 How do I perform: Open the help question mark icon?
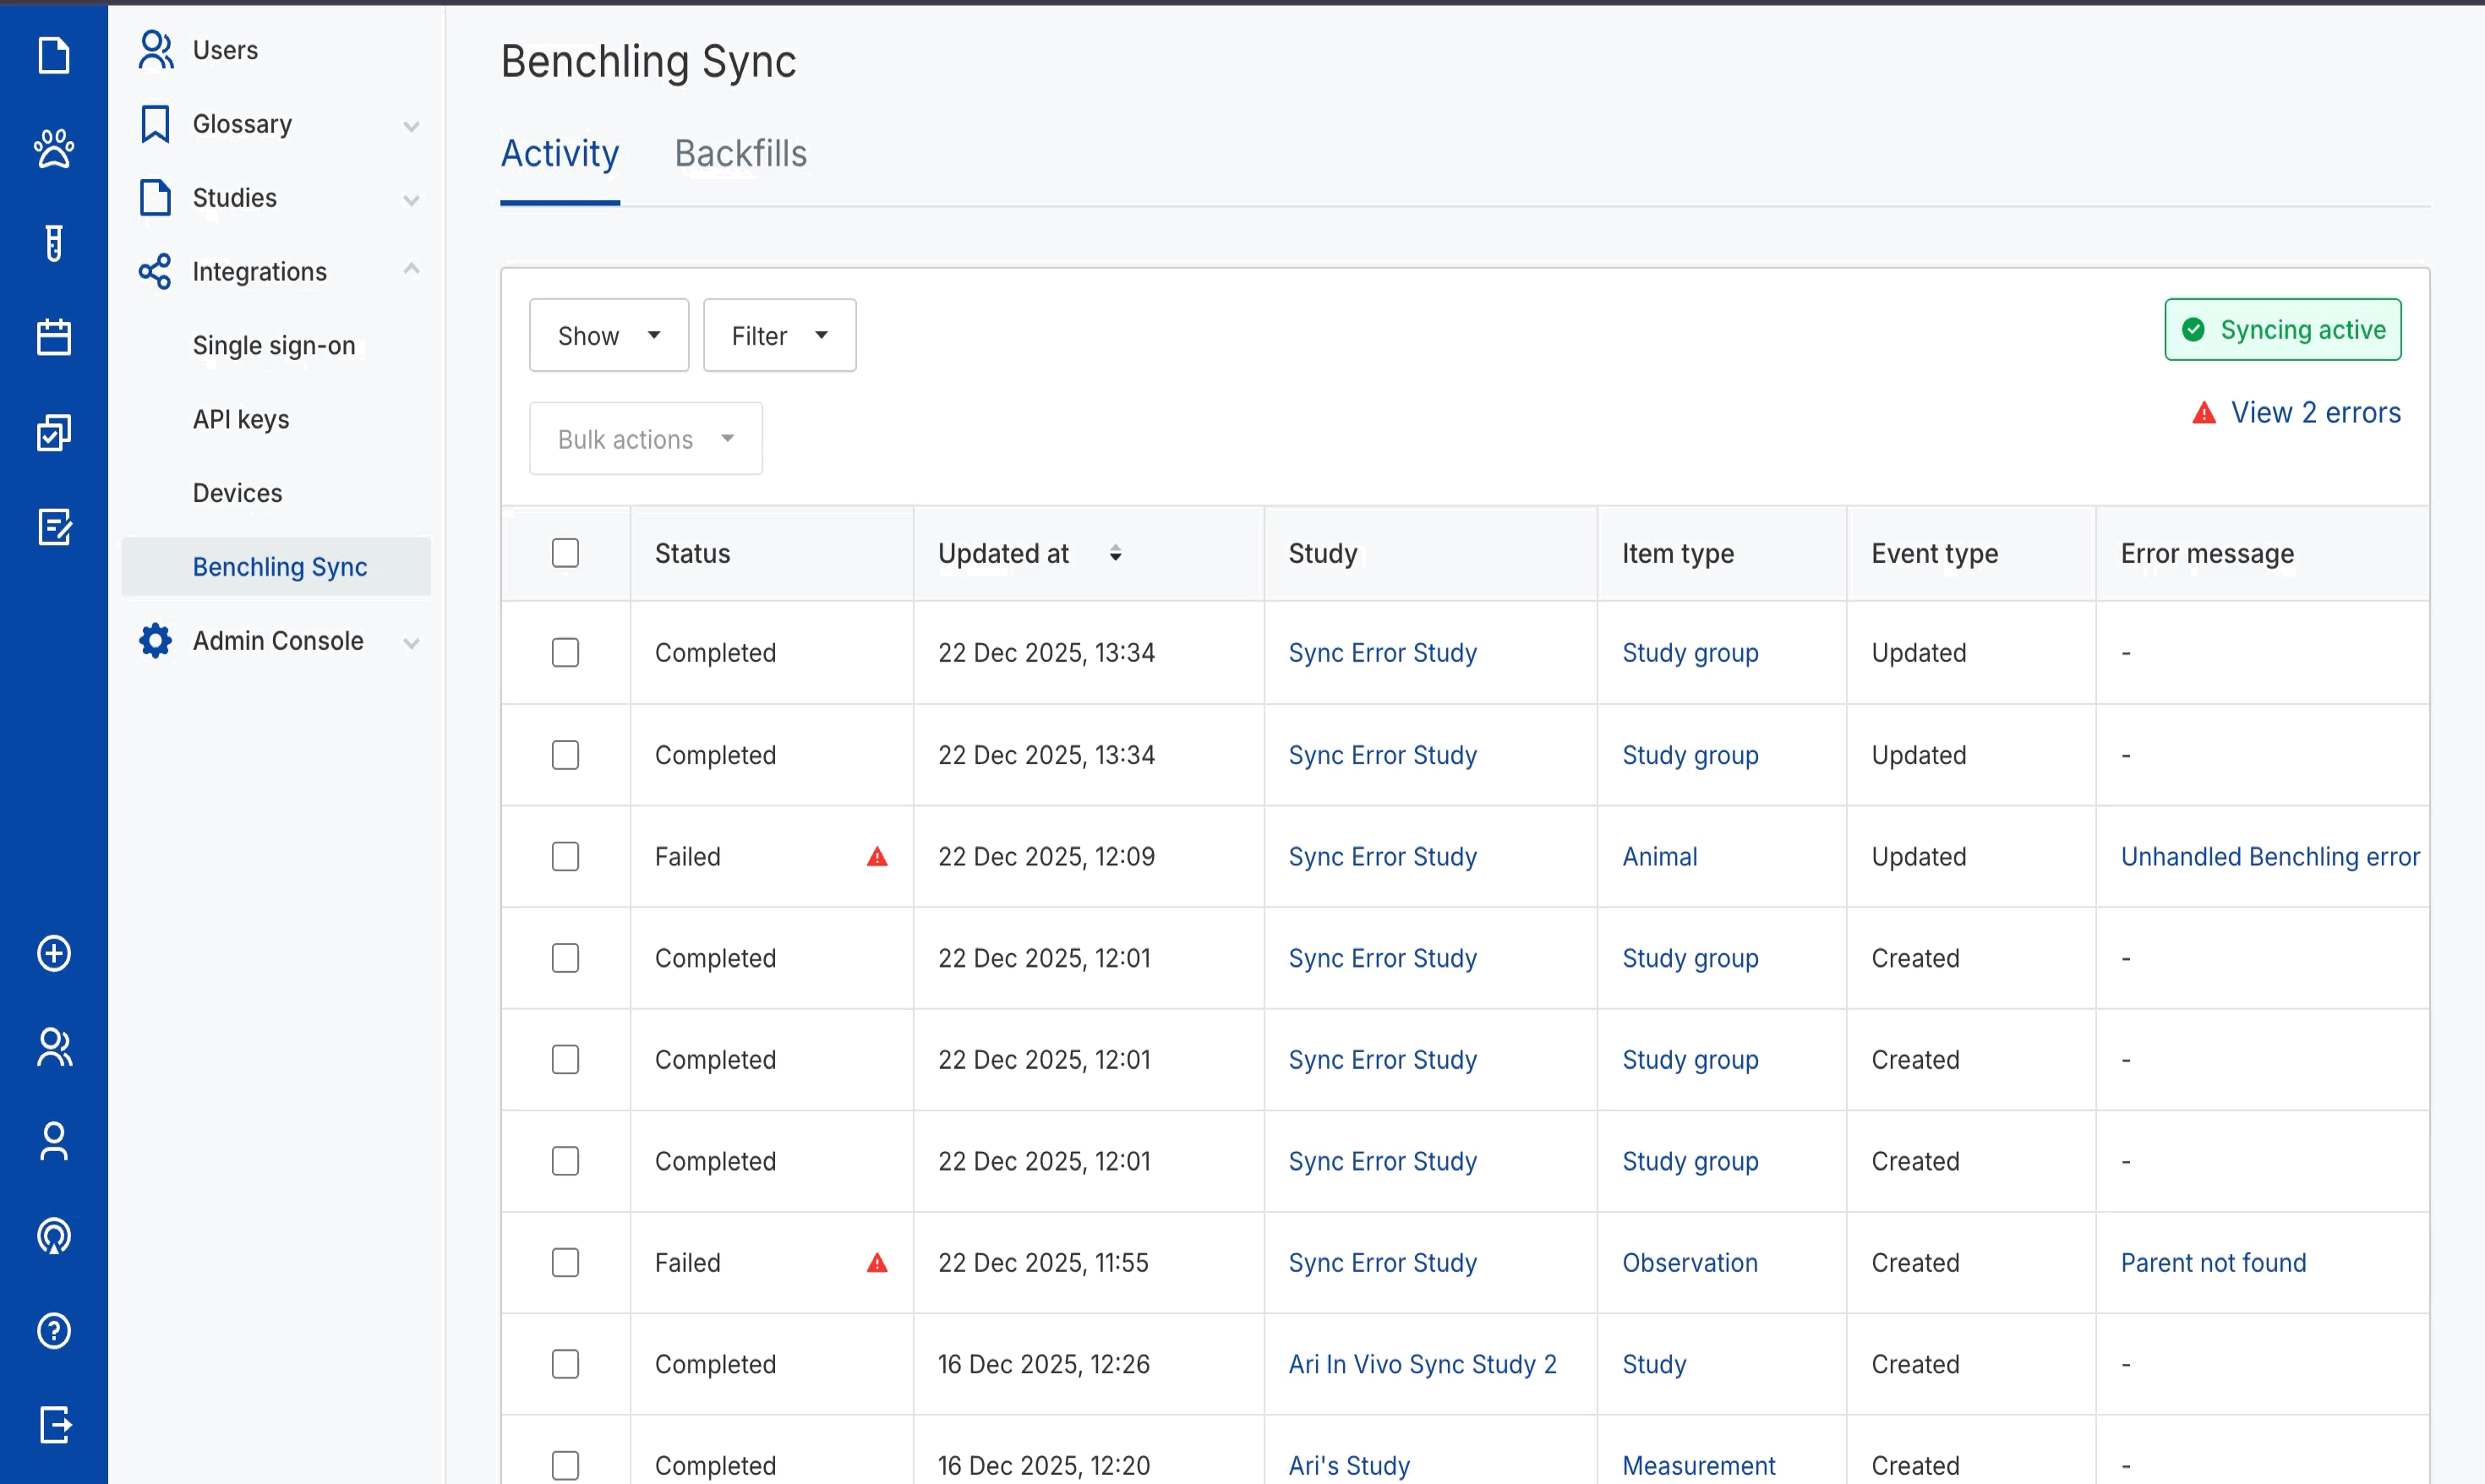(x=54, y=1330)
